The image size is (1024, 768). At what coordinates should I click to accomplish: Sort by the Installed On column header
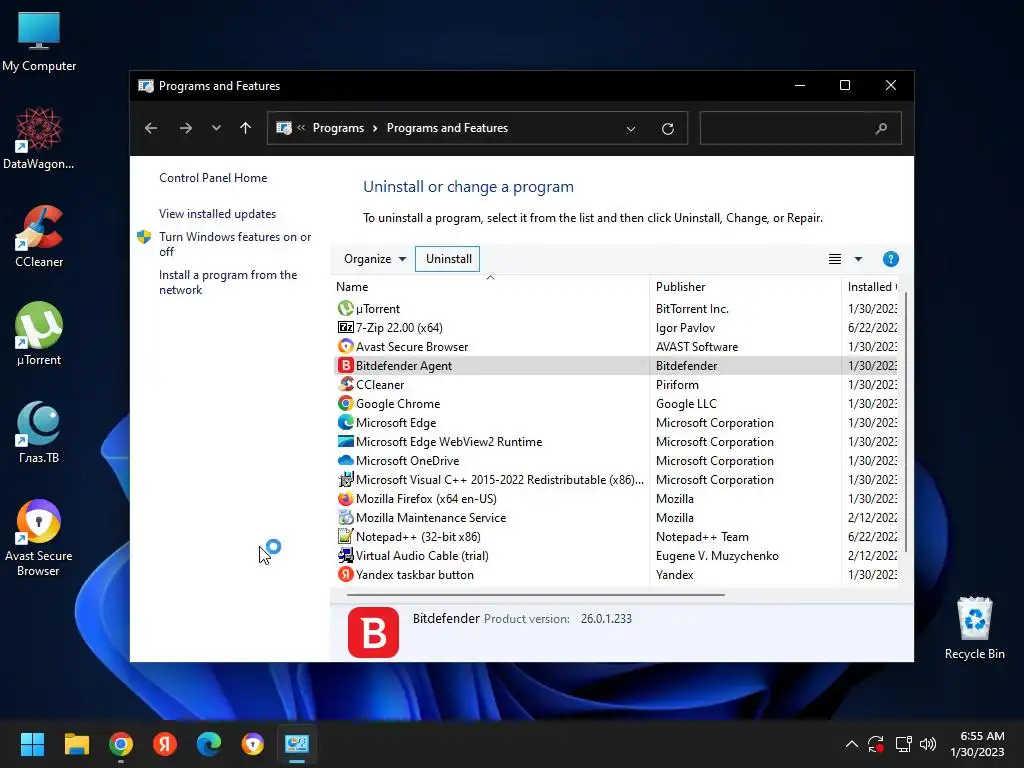coord(870,287)
